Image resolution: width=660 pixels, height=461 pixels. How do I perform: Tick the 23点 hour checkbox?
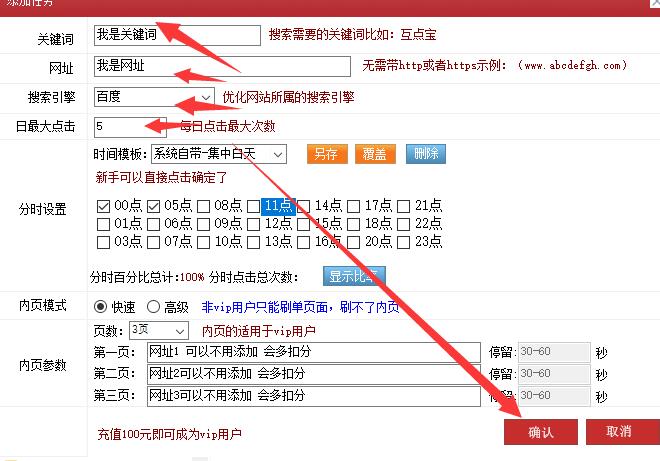404,241
